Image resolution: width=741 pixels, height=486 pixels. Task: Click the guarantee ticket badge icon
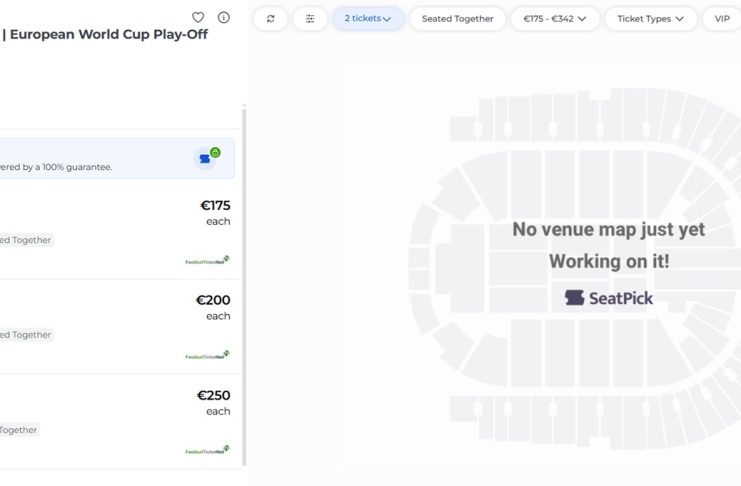point(208,158)
